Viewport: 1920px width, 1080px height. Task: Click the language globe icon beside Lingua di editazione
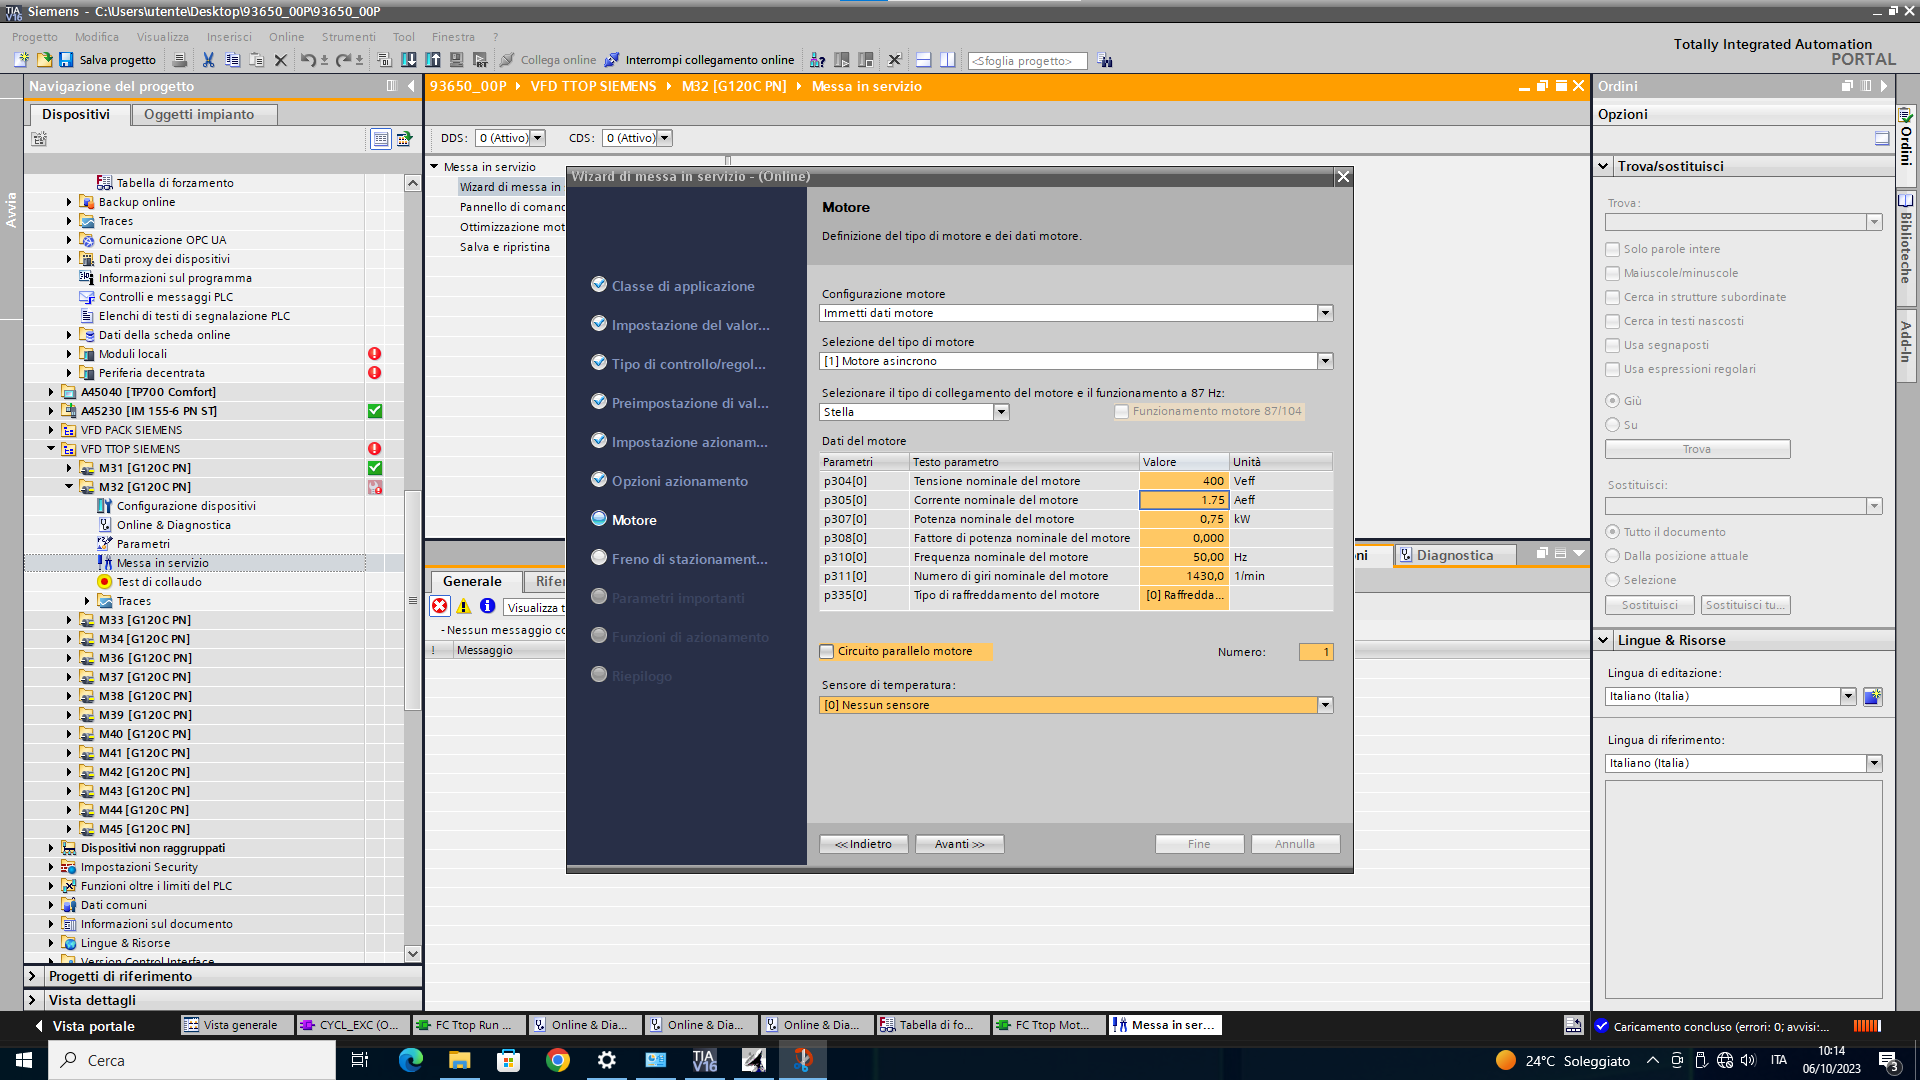pos(1873,696)
